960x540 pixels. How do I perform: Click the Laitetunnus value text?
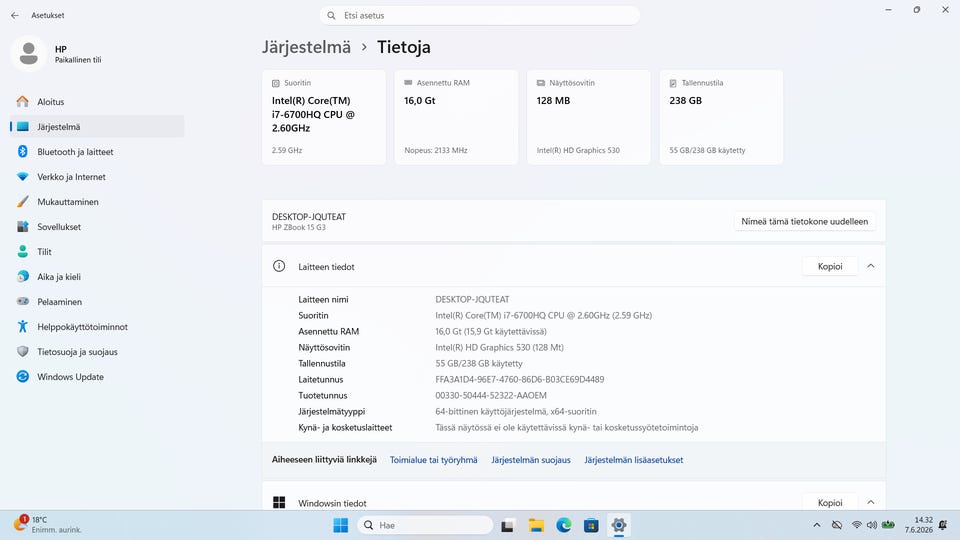(x=520, y=380)
